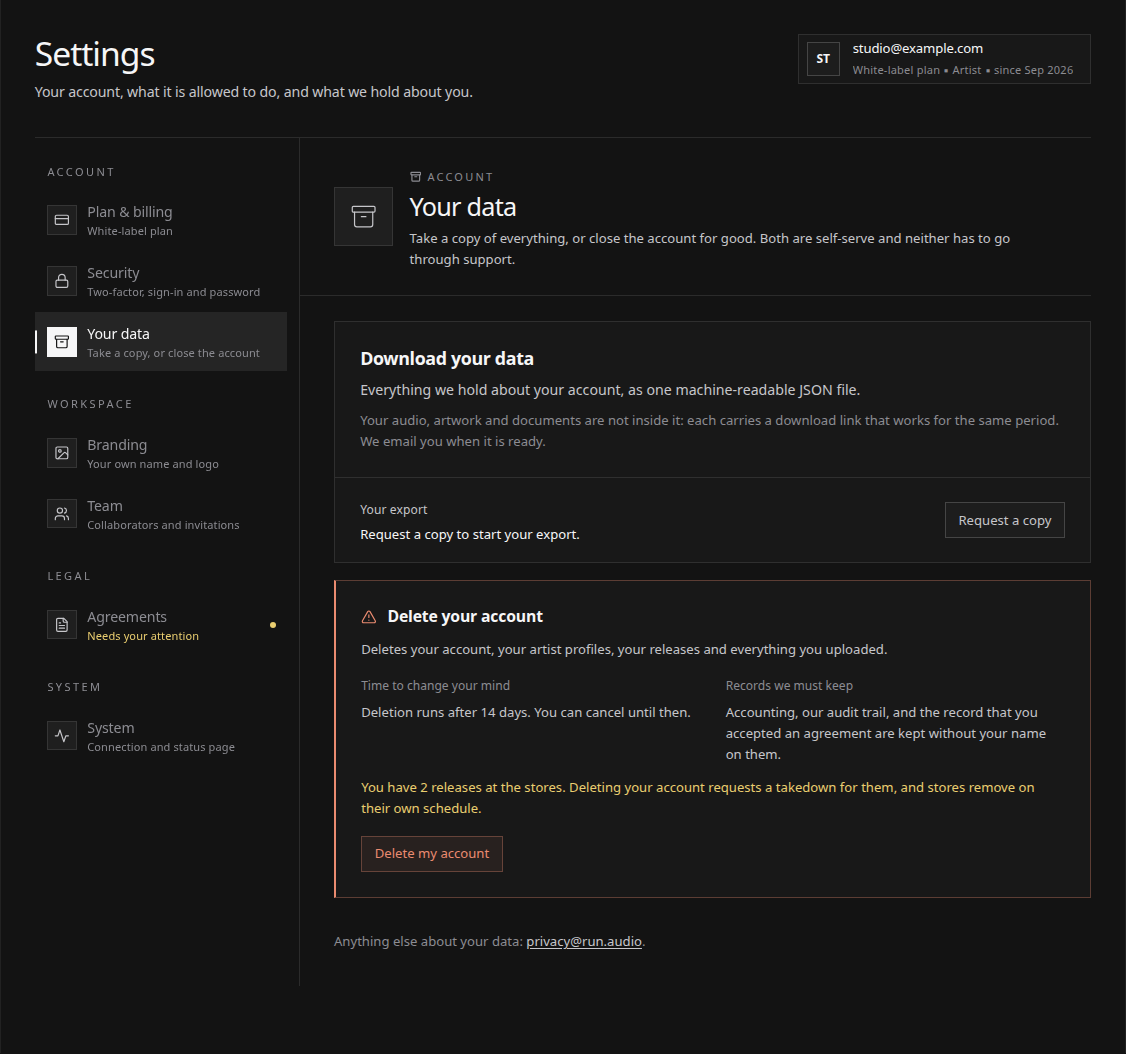Click the warning triangle icon by Delete your account
The height and width of the screenshot is (1054, 1126).
click(x=369, y=617)
